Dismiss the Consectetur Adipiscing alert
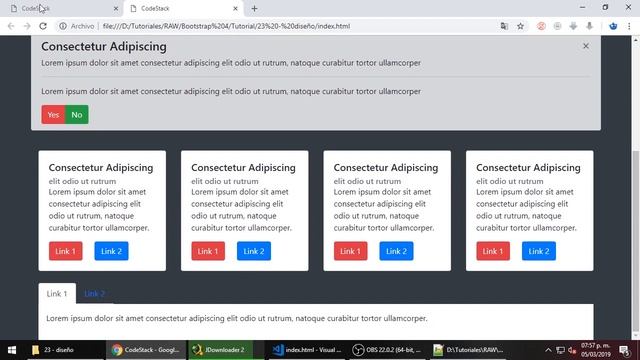This screenshot has width=640, height=360. (x=586, y=46)
